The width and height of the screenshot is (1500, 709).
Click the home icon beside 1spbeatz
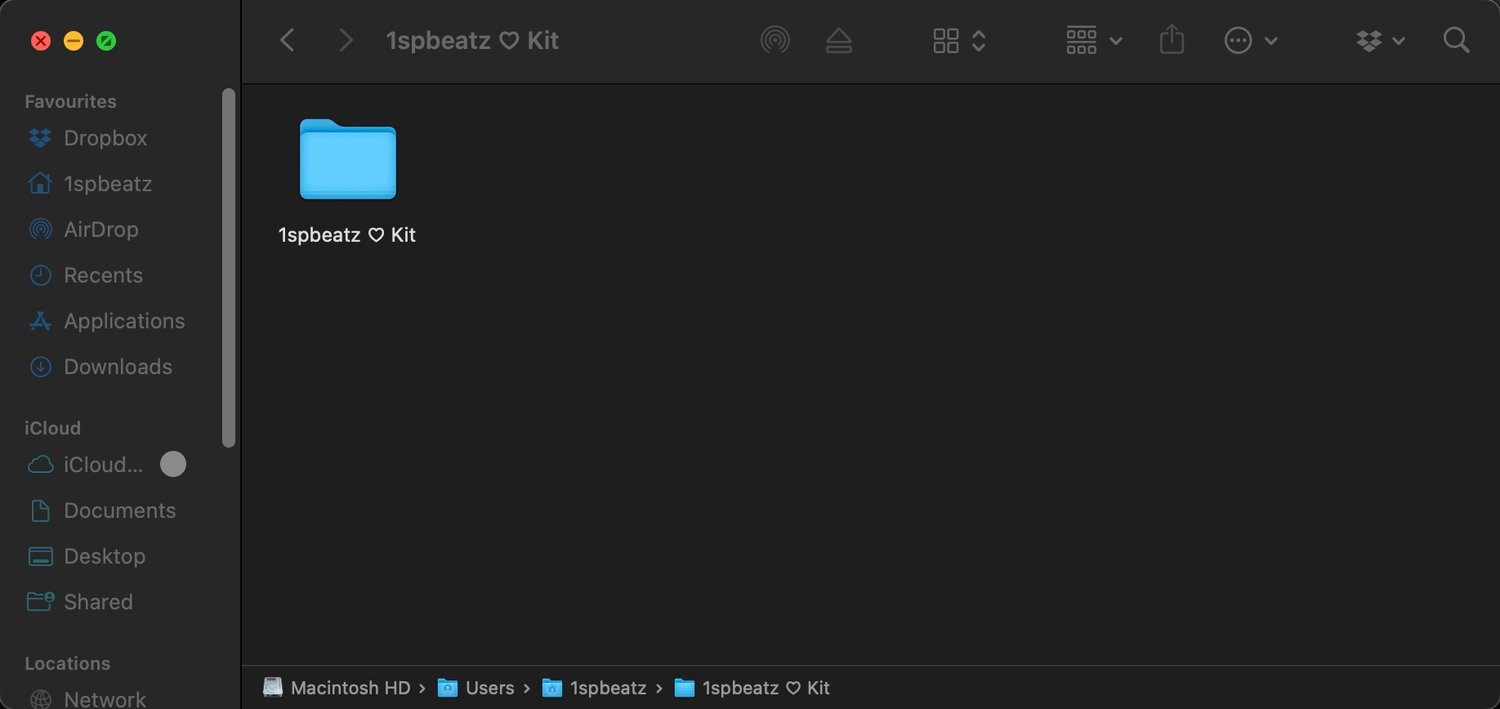pos(40,183)
